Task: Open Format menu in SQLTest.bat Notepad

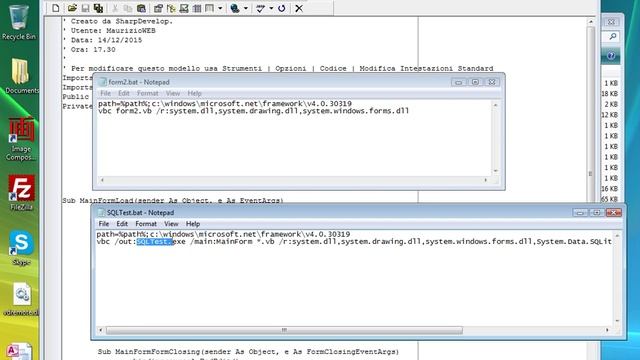Action: [146, 224]
